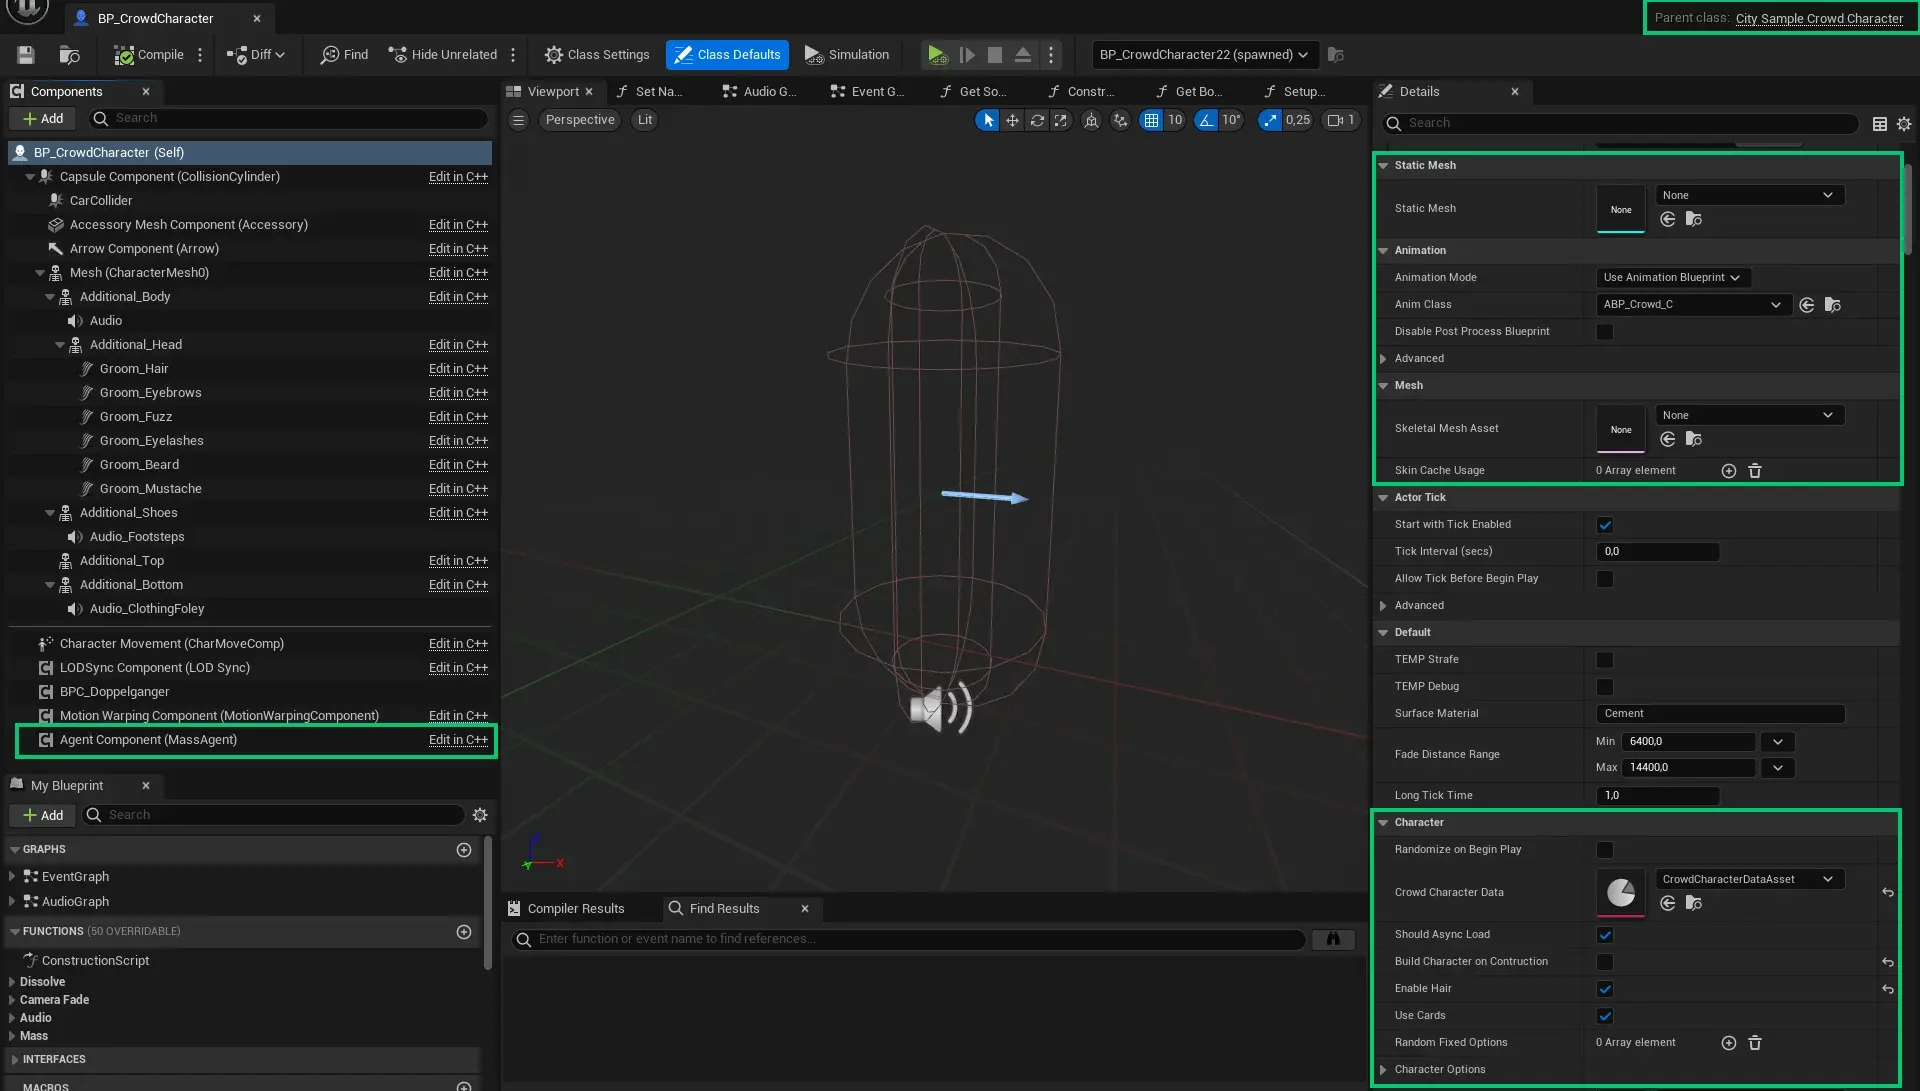This screenshot has height=1091, width=1920.
Task: Toggle Enable Hair checkbox
Action: point(1605,989)
